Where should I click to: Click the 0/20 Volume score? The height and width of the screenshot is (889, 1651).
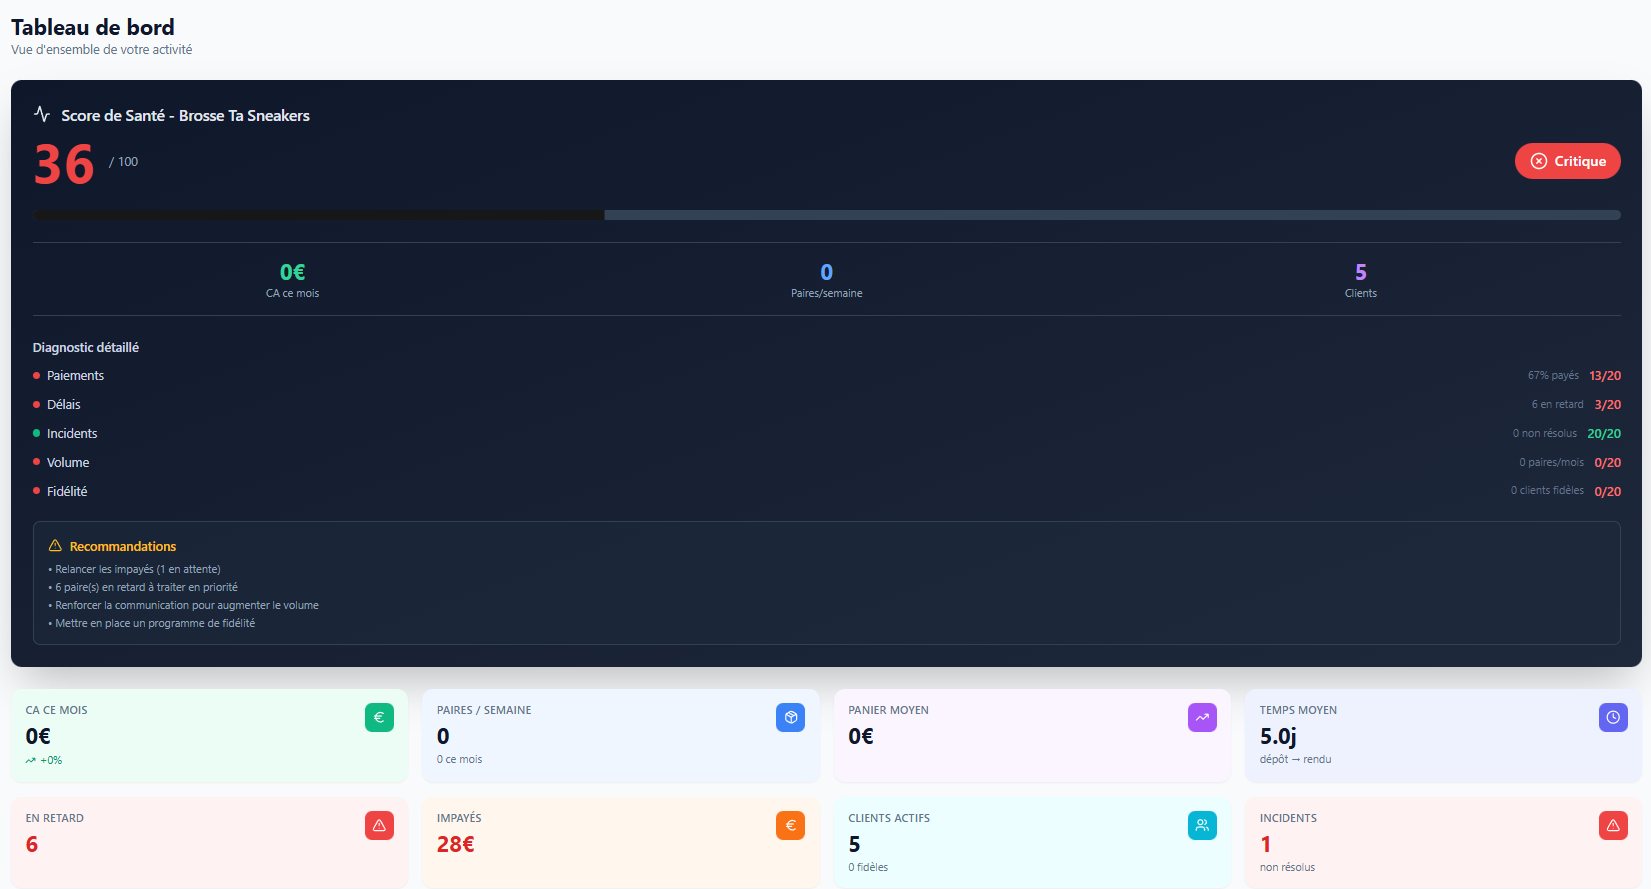point(1608,463)
